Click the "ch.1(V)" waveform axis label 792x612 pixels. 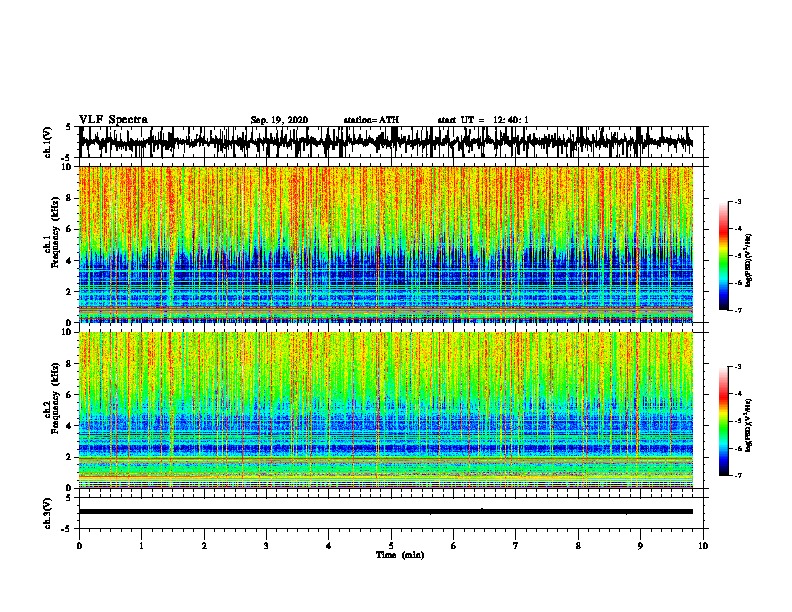(x=48, y=142)
